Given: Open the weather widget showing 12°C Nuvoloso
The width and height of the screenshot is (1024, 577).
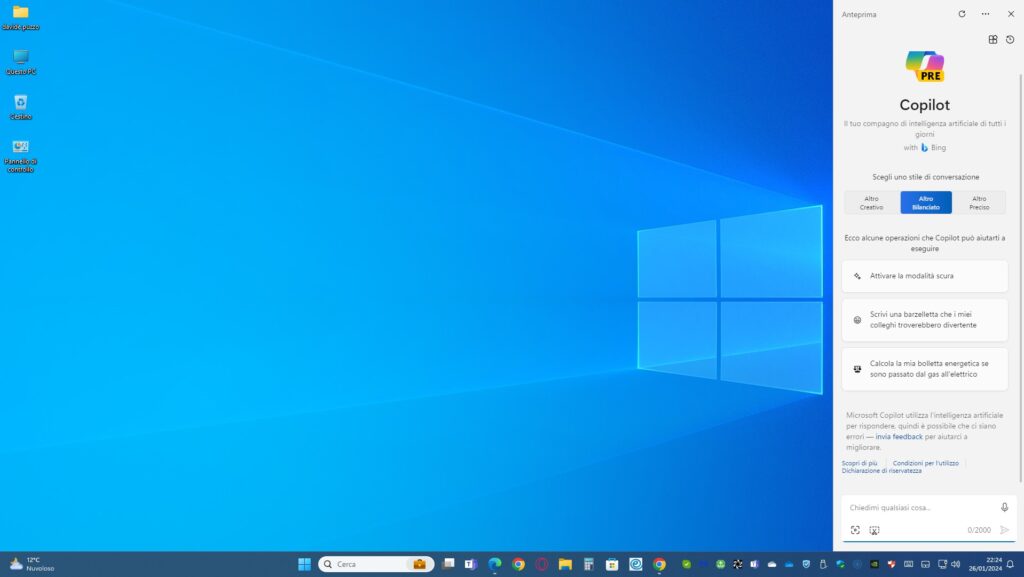Looking at the screenshot, I should [x=31, y=564].
